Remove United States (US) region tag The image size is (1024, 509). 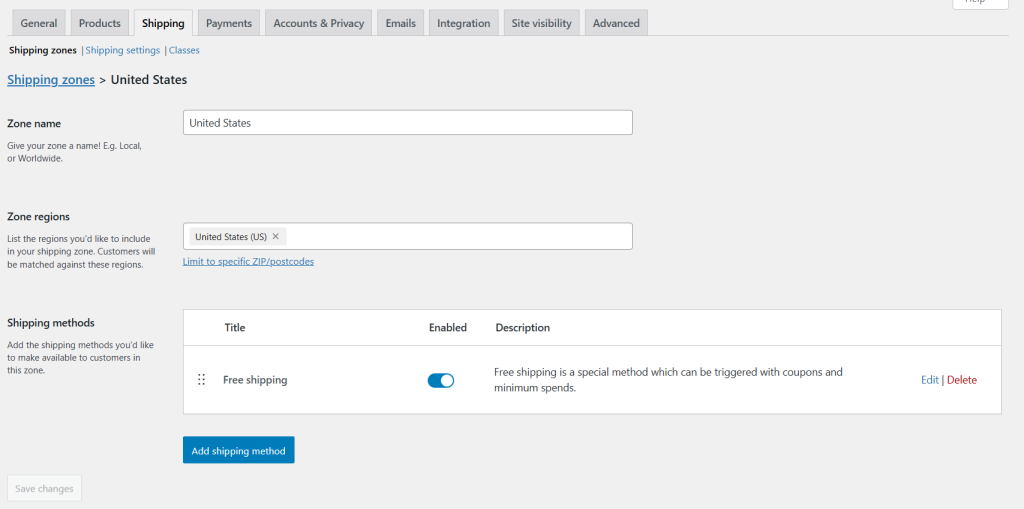coord(276,237)
